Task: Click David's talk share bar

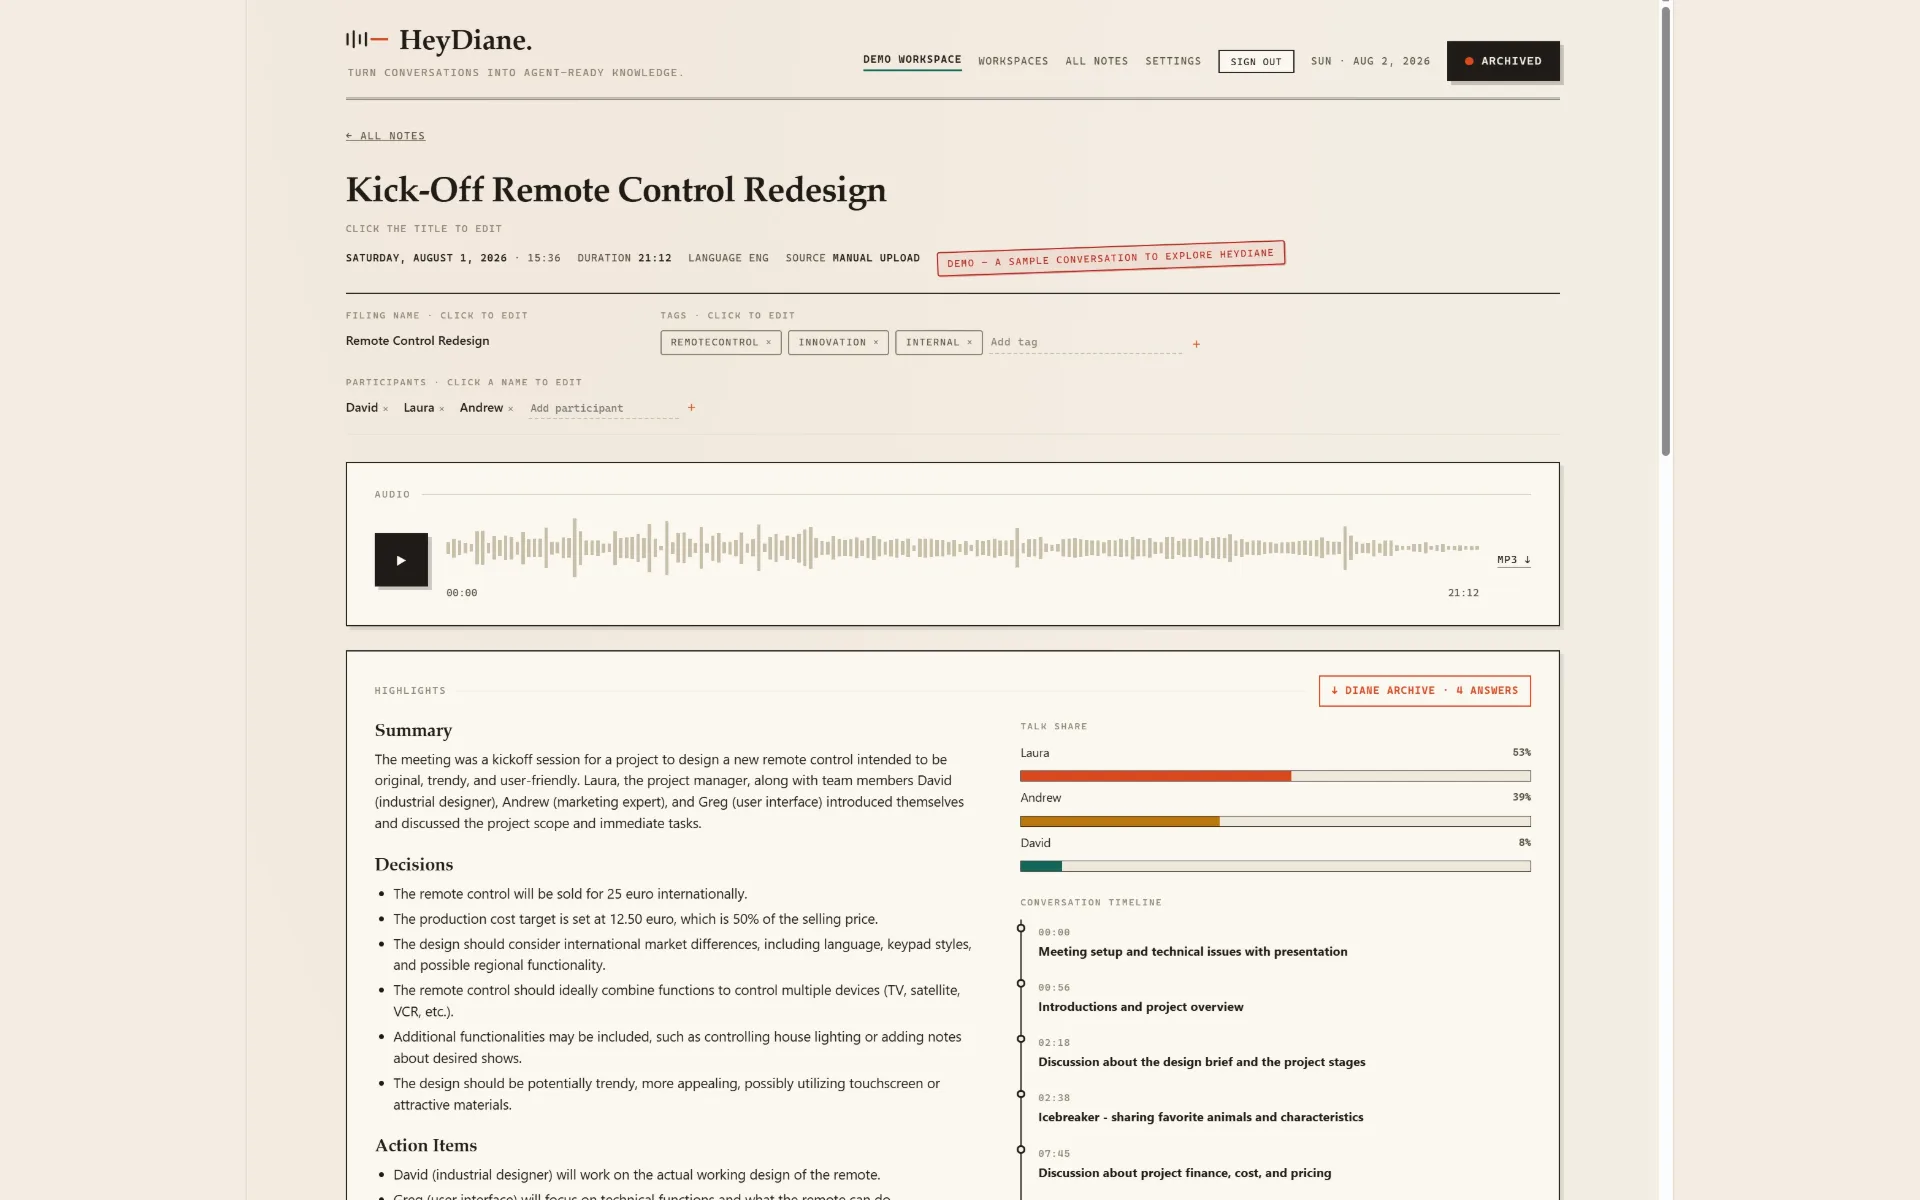Action: (x=1275, y=866)
